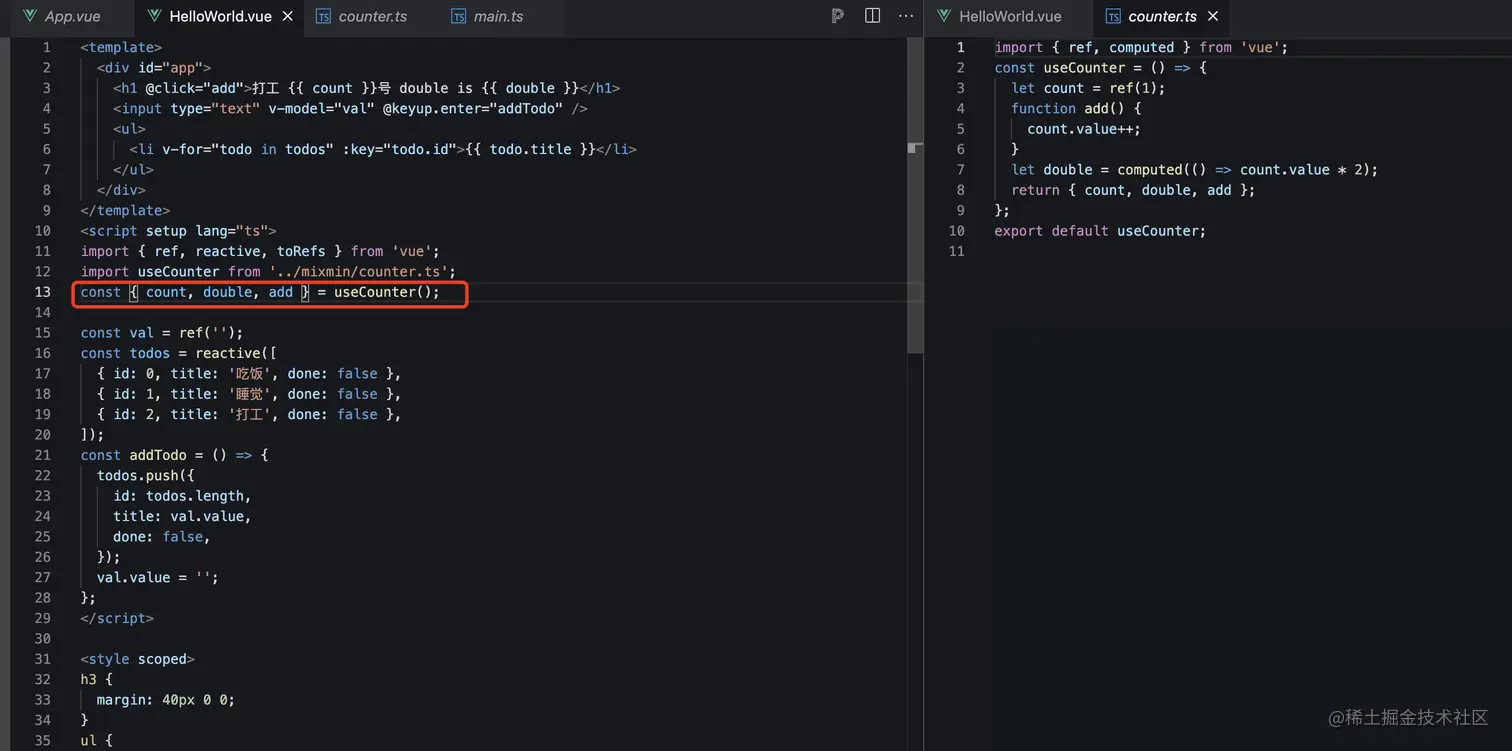Click the TS icon on the left counter.ts tab
Image resolution: width=1512 pixels, height=751 pixels.
point(323,16)
